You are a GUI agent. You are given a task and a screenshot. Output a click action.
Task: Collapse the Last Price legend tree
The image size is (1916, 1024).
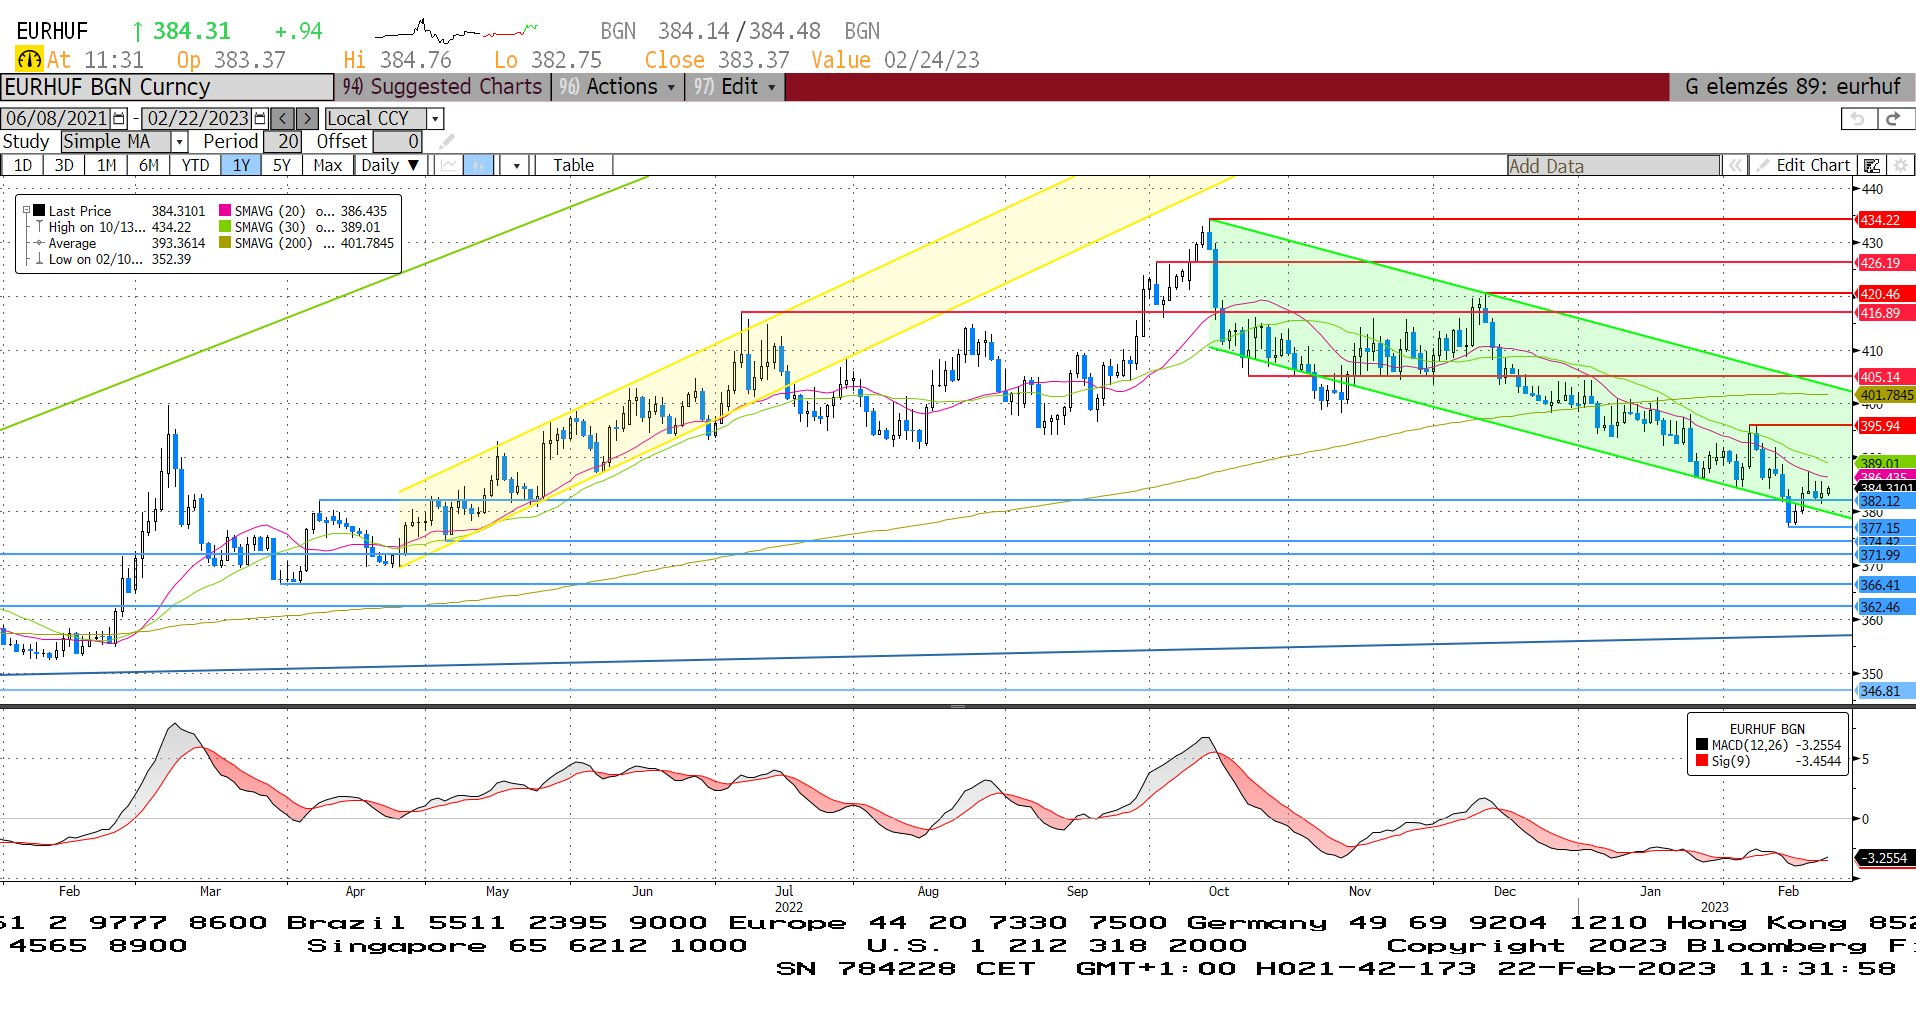click(x=27, y=211)
